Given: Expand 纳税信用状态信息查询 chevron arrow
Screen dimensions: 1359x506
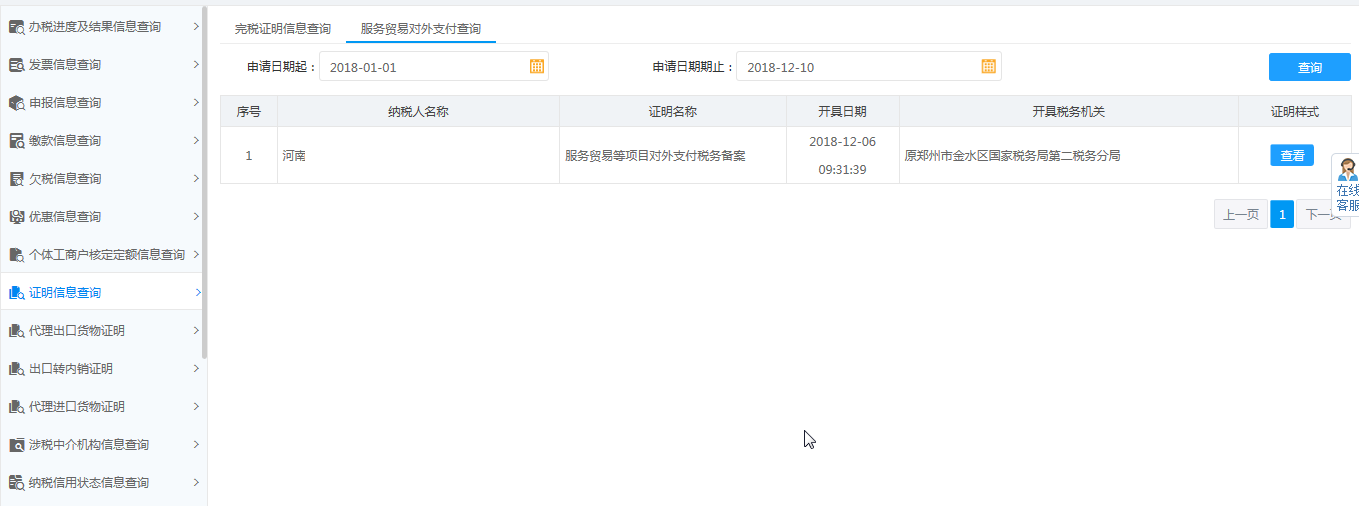Looking at the screenshot, I should (196, 483).
